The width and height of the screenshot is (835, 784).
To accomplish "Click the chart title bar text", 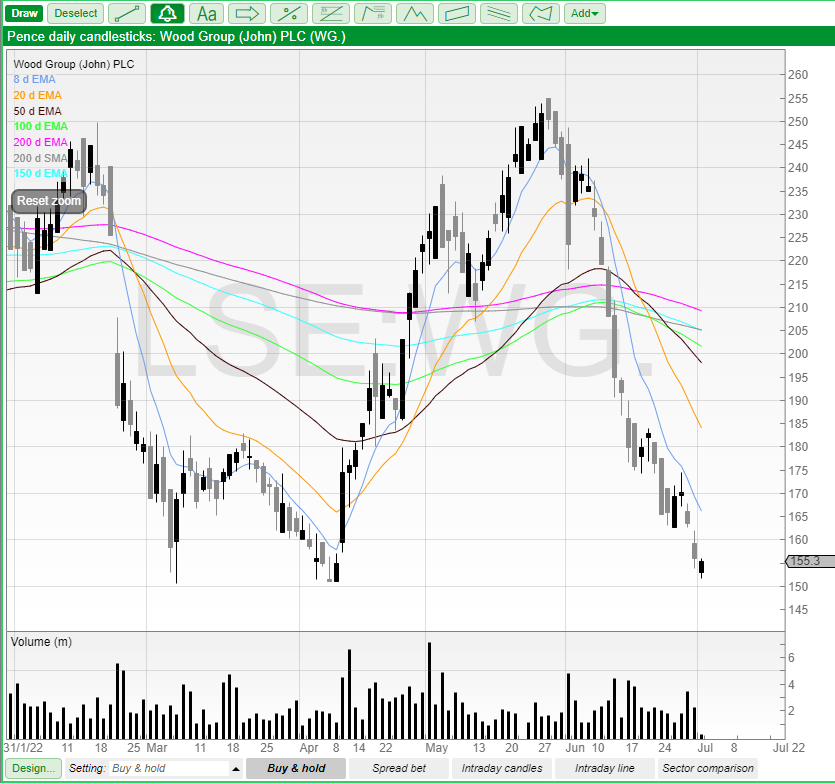I will click(176, 37).
